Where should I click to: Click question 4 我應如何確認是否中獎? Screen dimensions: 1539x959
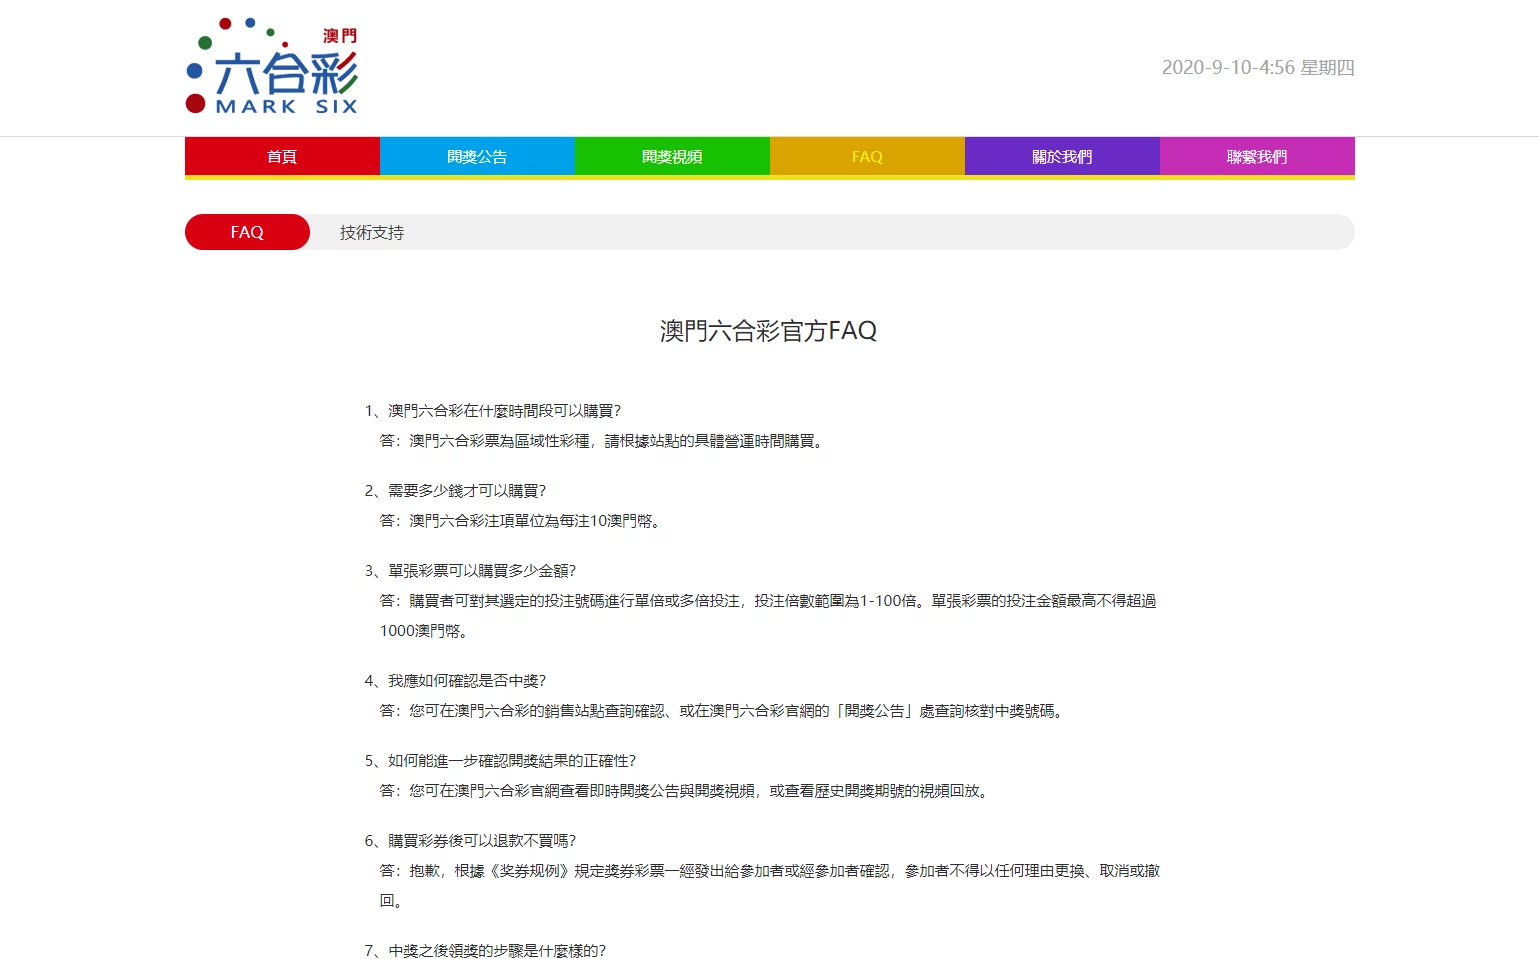(x=455, y=681)
